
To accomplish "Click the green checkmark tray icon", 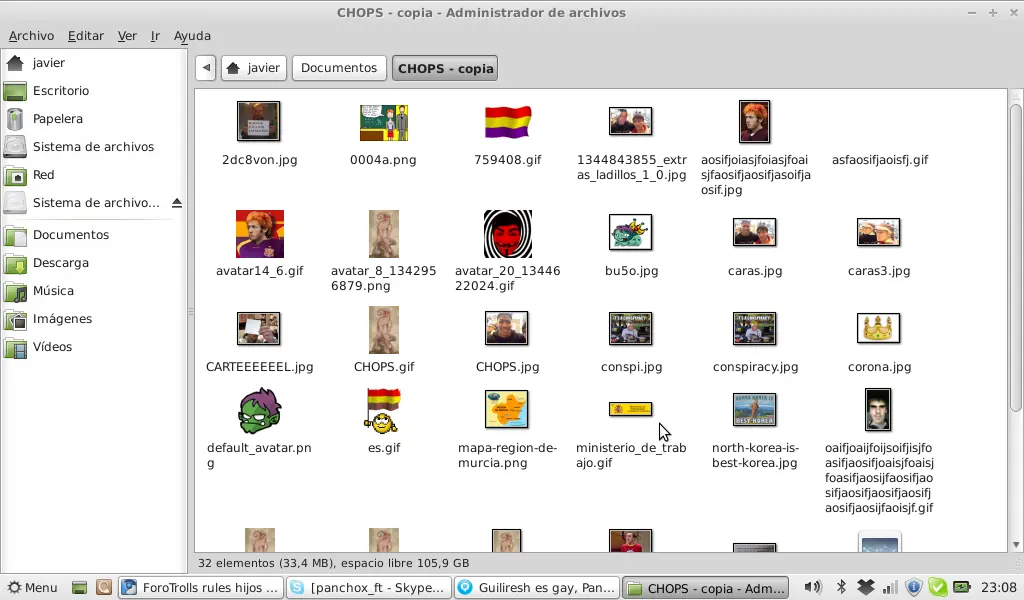I will 937,588.
